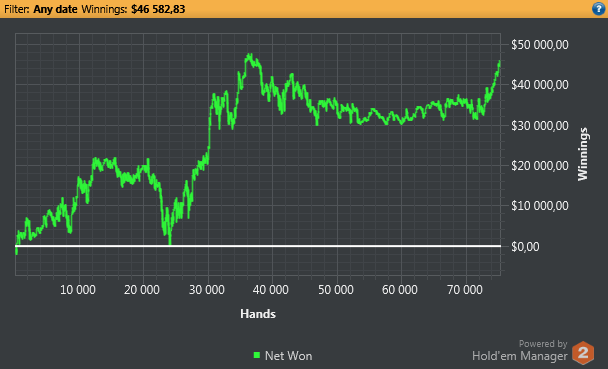The width and height of the screenshot is (608, 369).
Task: Click the 'Filter:' label in orange bar
Action: pos(16,9)
